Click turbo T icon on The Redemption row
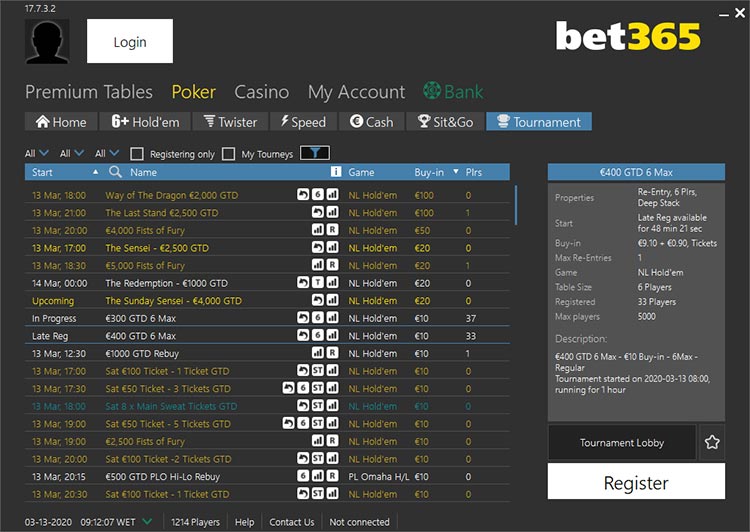Image resolution: width=750 pixels, height=532 pixels. (318, 283)
